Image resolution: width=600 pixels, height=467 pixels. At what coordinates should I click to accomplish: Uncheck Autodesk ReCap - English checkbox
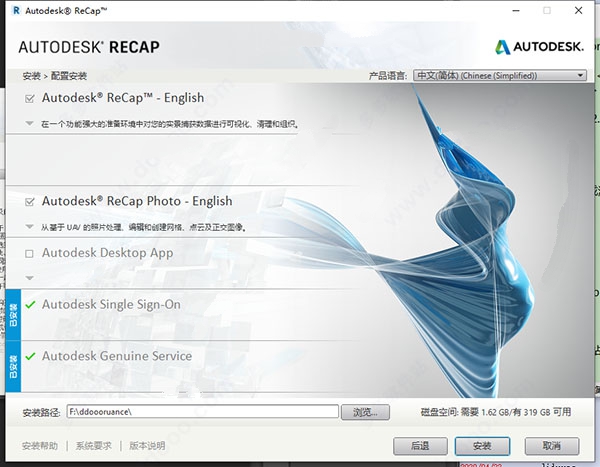pos(29,99)
